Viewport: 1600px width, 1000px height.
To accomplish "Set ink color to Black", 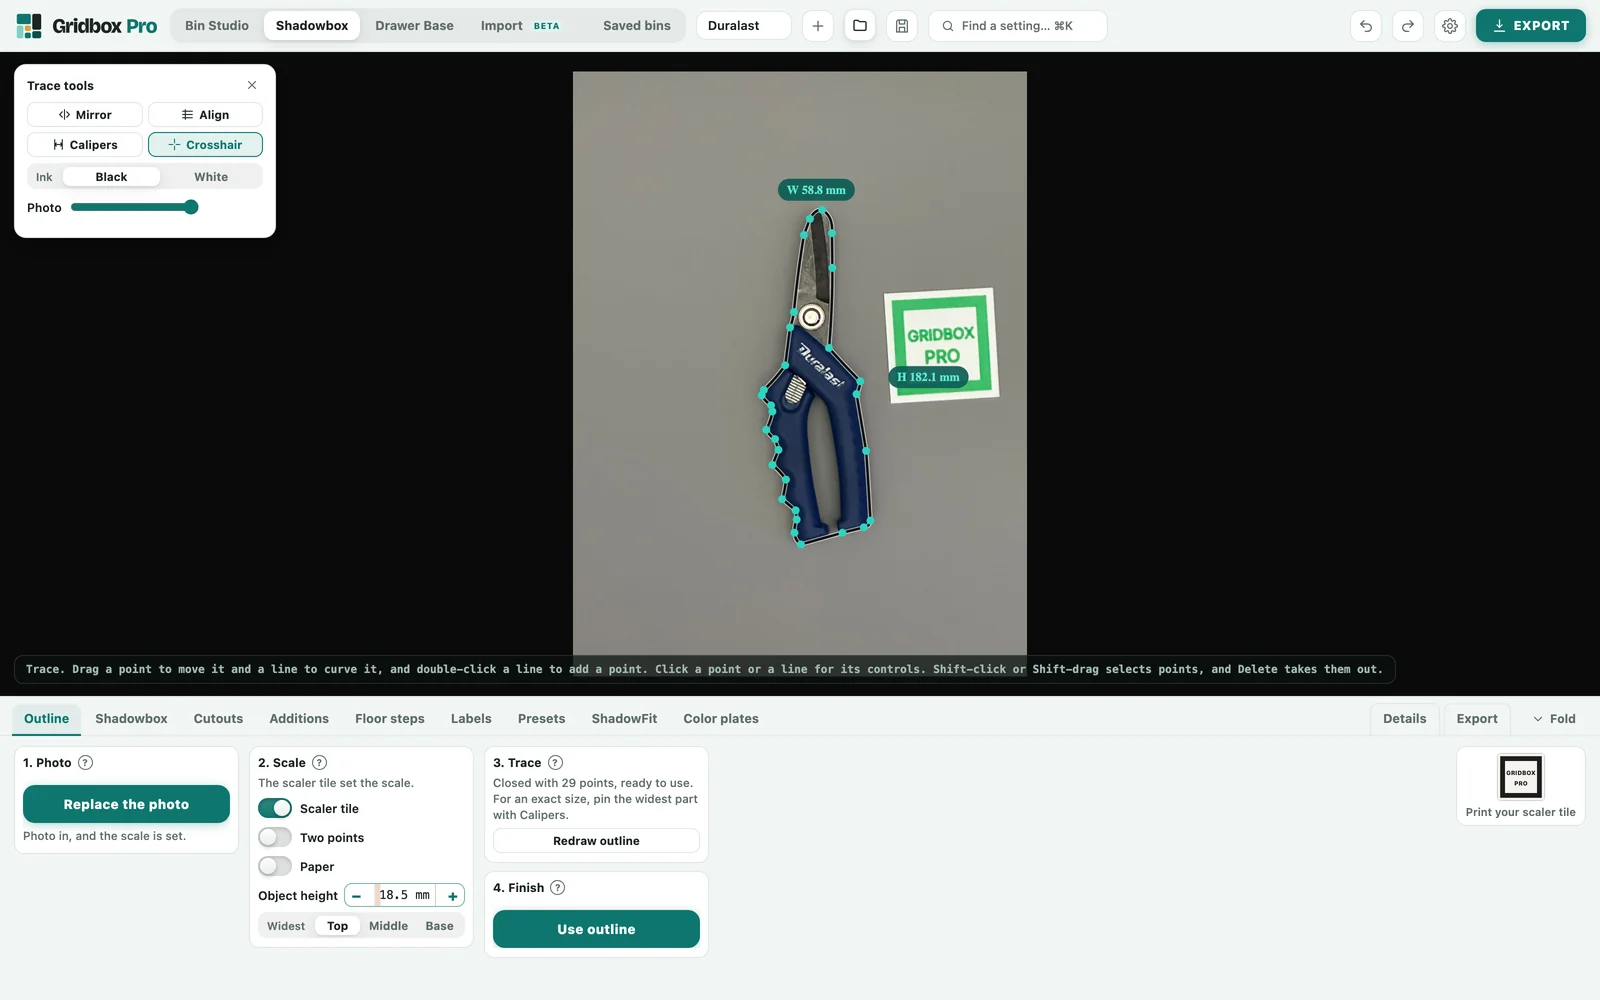I will pos(111,177).
